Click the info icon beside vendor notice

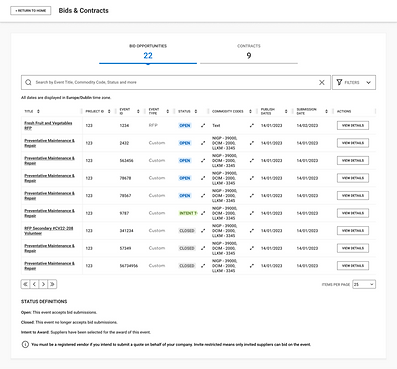pos(25,344)
